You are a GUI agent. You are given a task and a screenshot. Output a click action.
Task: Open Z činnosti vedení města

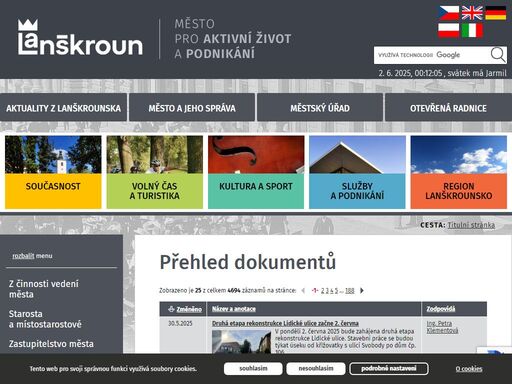(44, 289)
